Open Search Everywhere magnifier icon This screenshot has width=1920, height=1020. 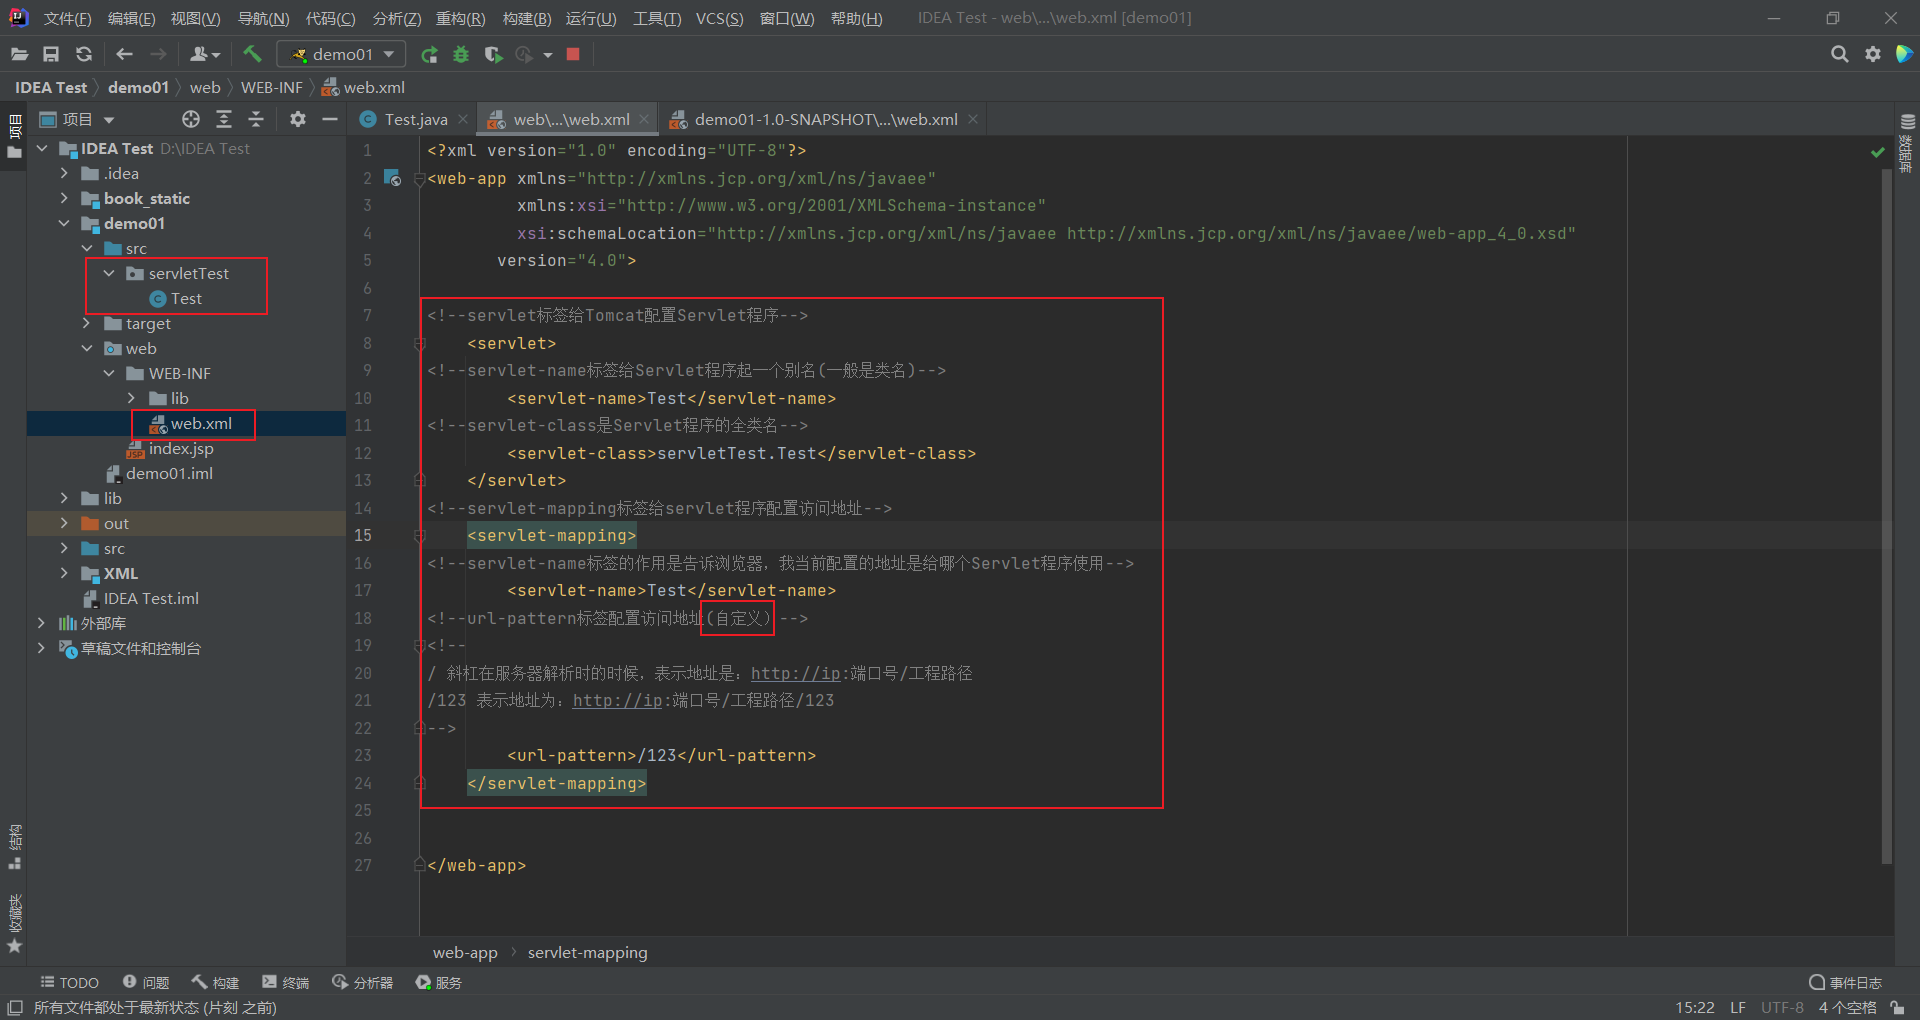coord(1839,54)
